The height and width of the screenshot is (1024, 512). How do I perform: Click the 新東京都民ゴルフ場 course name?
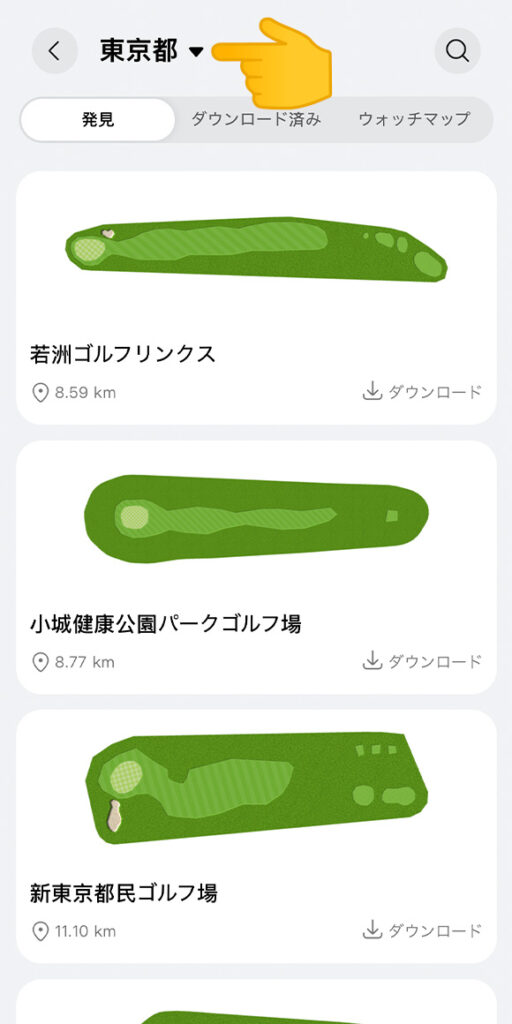click(123, 892)
